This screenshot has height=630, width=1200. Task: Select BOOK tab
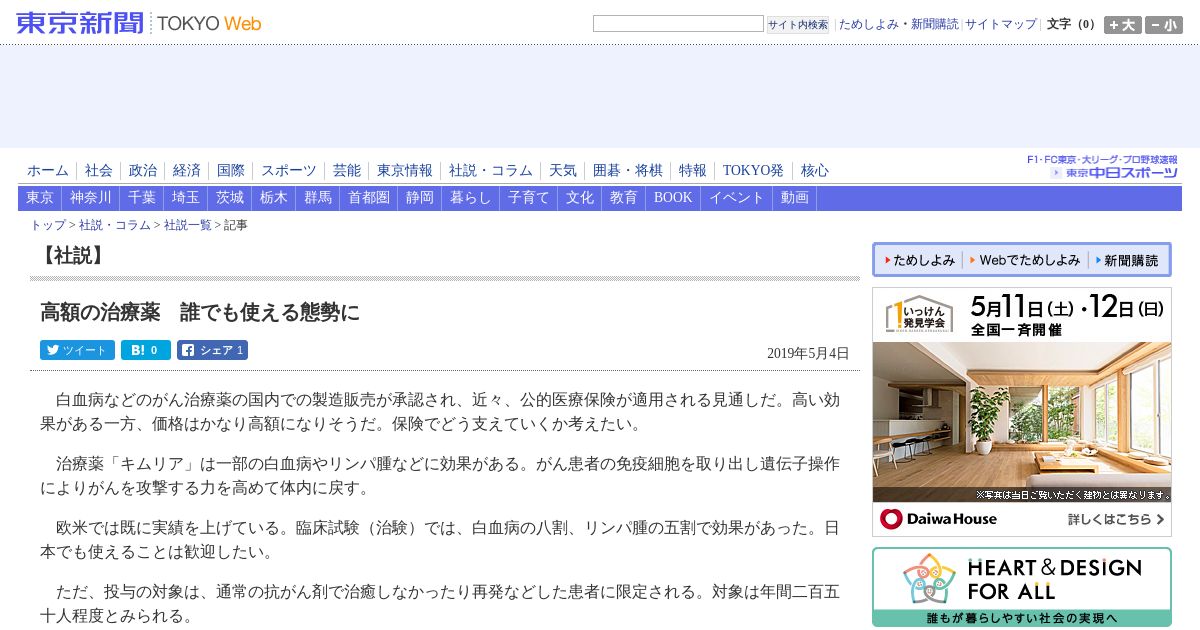[x=673, y=198]
